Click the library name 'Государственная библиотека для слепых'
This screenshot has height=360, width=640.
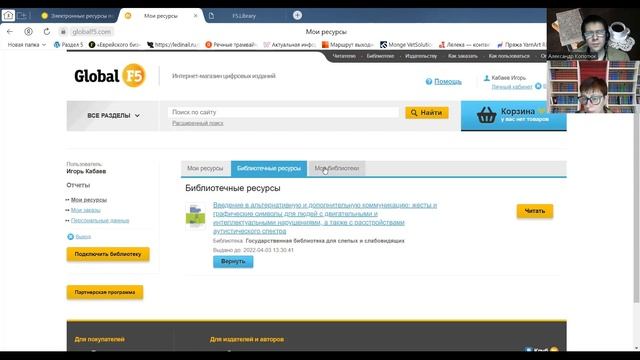point(325,241)
